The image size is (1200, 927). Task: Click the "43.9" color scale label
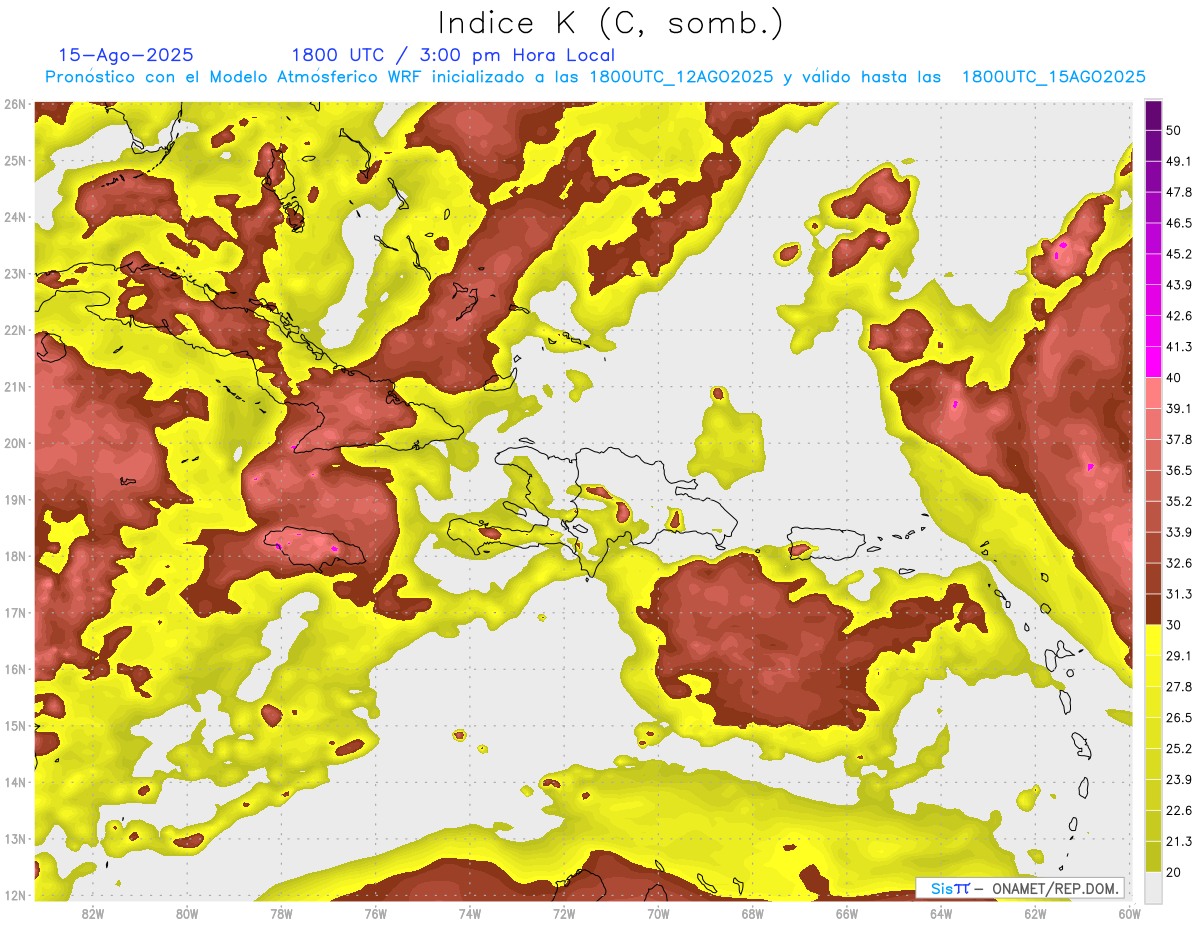coord(1179,284)
